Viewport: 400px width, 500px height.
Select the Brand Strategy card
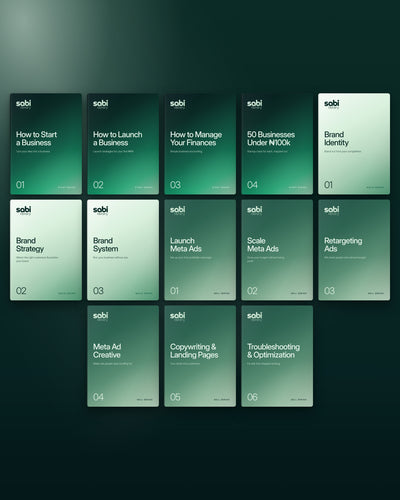(46, 250)
